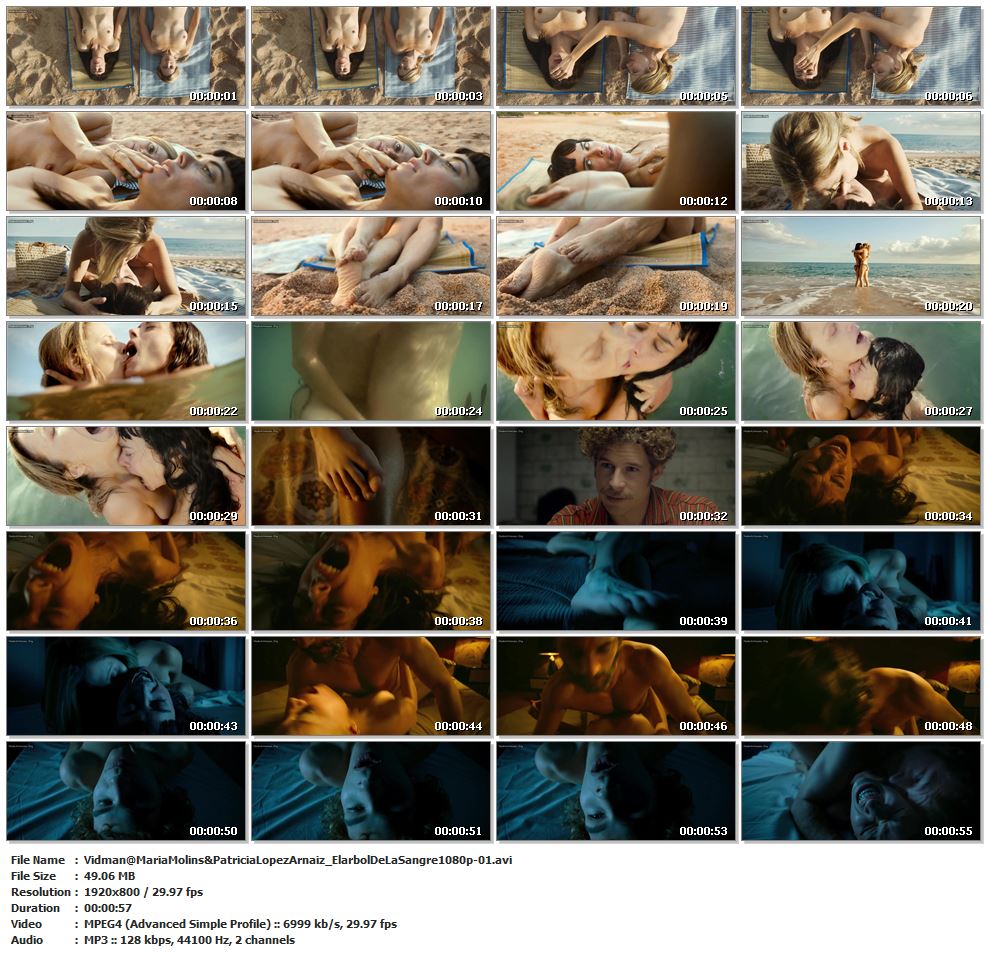Choose the frame stamped 00:00:13
987x953 pixels.
861,161
